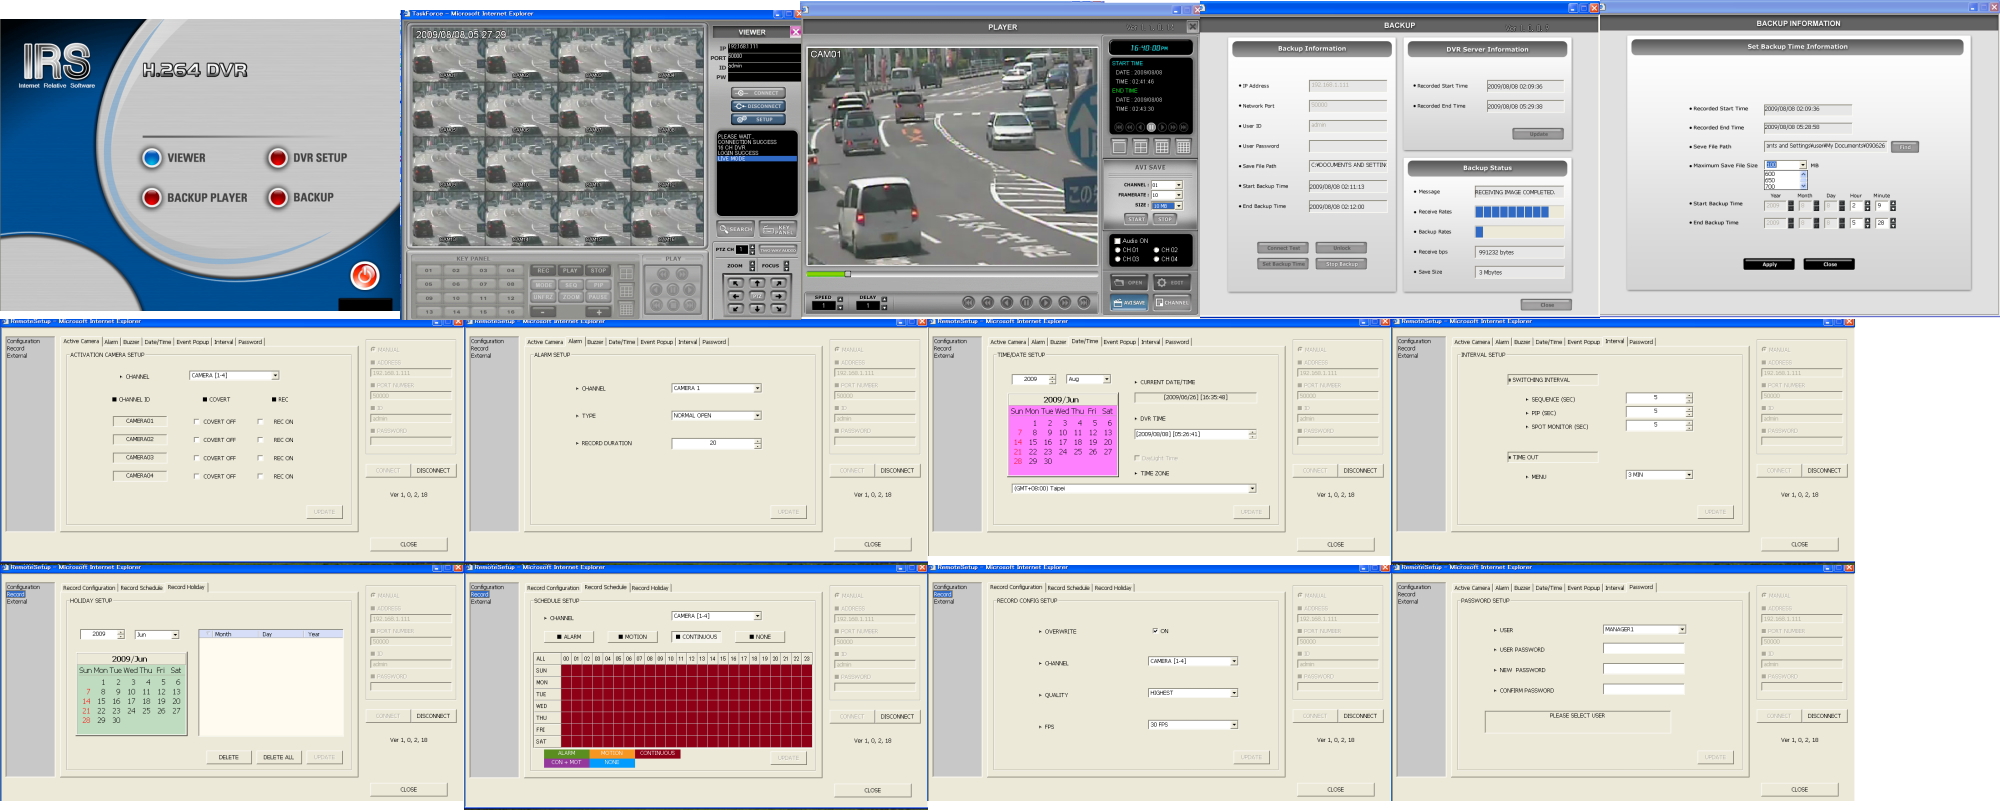The height and width of the screenshot is (810, 2000).
Task: Click the Receive Rates progress bar
Action: pyautogui.click(x=1519, y=212)
